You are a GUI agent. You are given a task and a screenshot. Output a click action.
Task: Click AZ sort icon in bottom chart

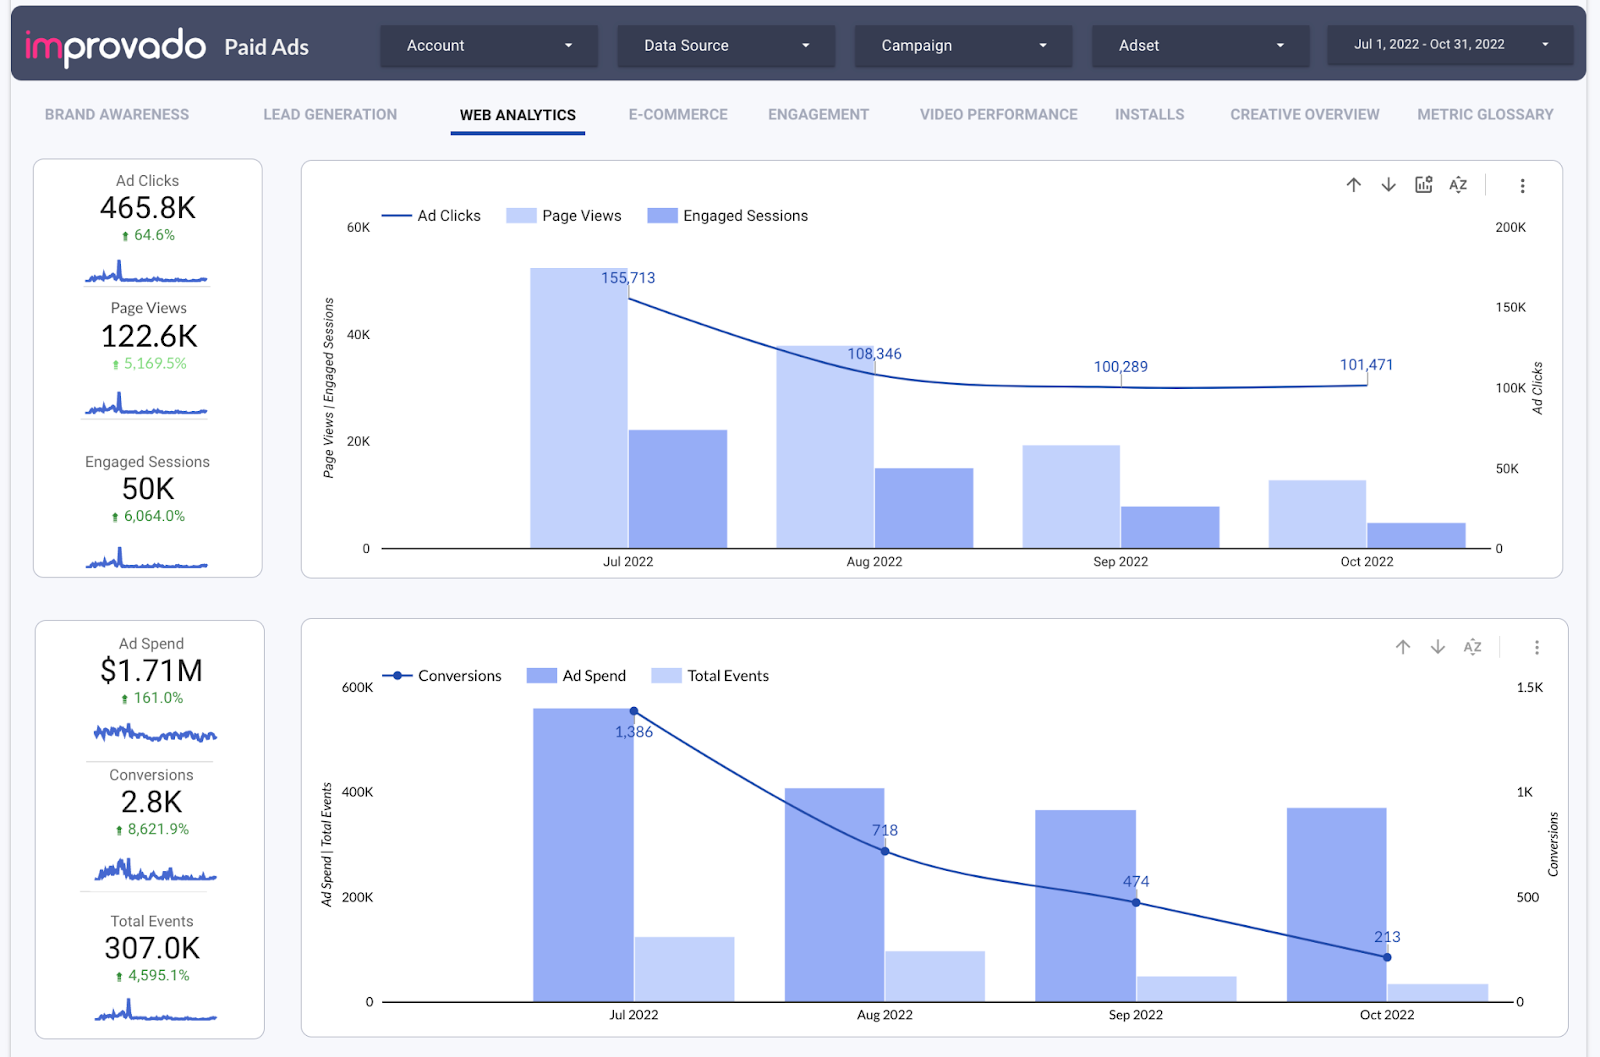(x=1472, y=647)
